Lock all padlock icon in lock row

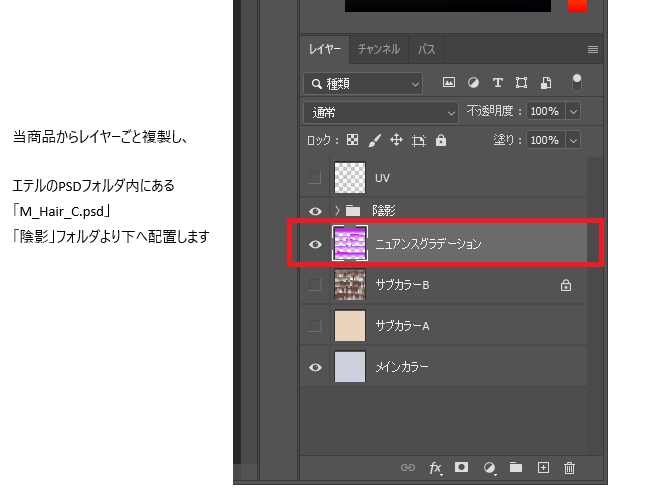[441, 140]
